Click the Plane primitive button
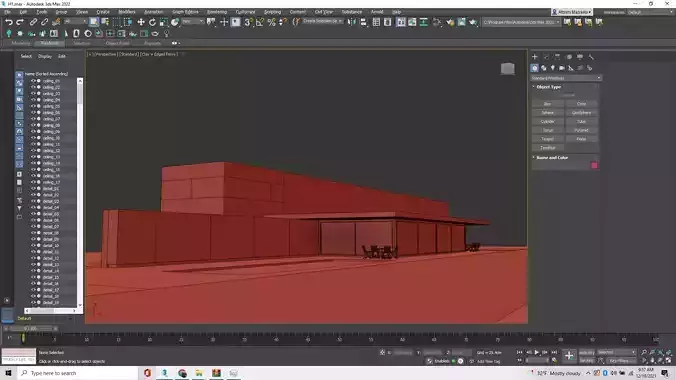The width and height of the screenshot is (676, 380). pos(581,139)
